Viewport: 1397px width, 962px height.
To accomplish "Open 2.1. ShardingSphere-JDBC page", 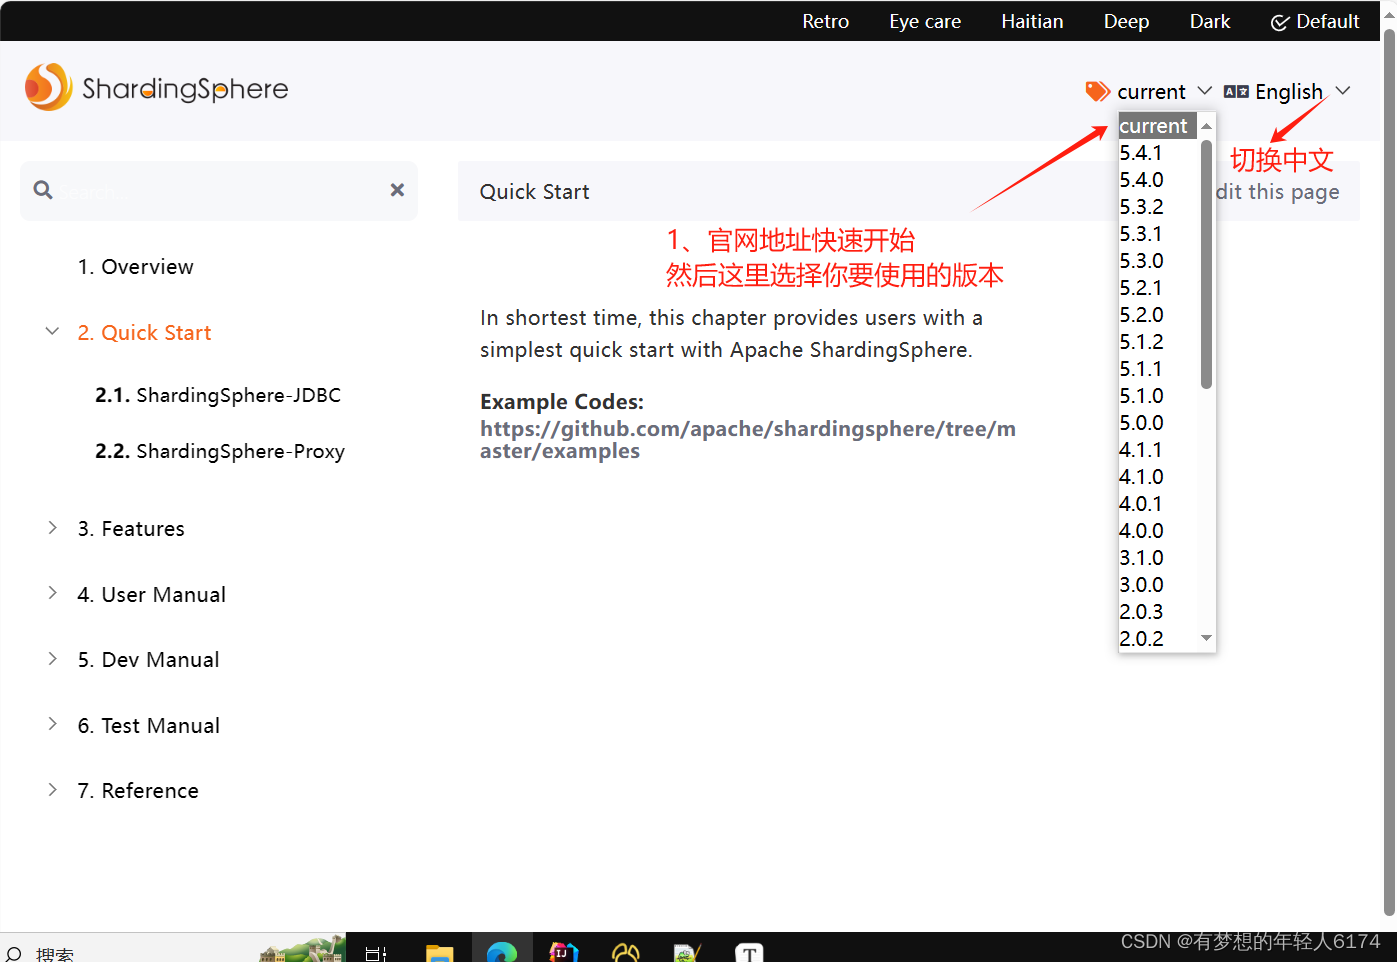I will [x=218, y=395].
